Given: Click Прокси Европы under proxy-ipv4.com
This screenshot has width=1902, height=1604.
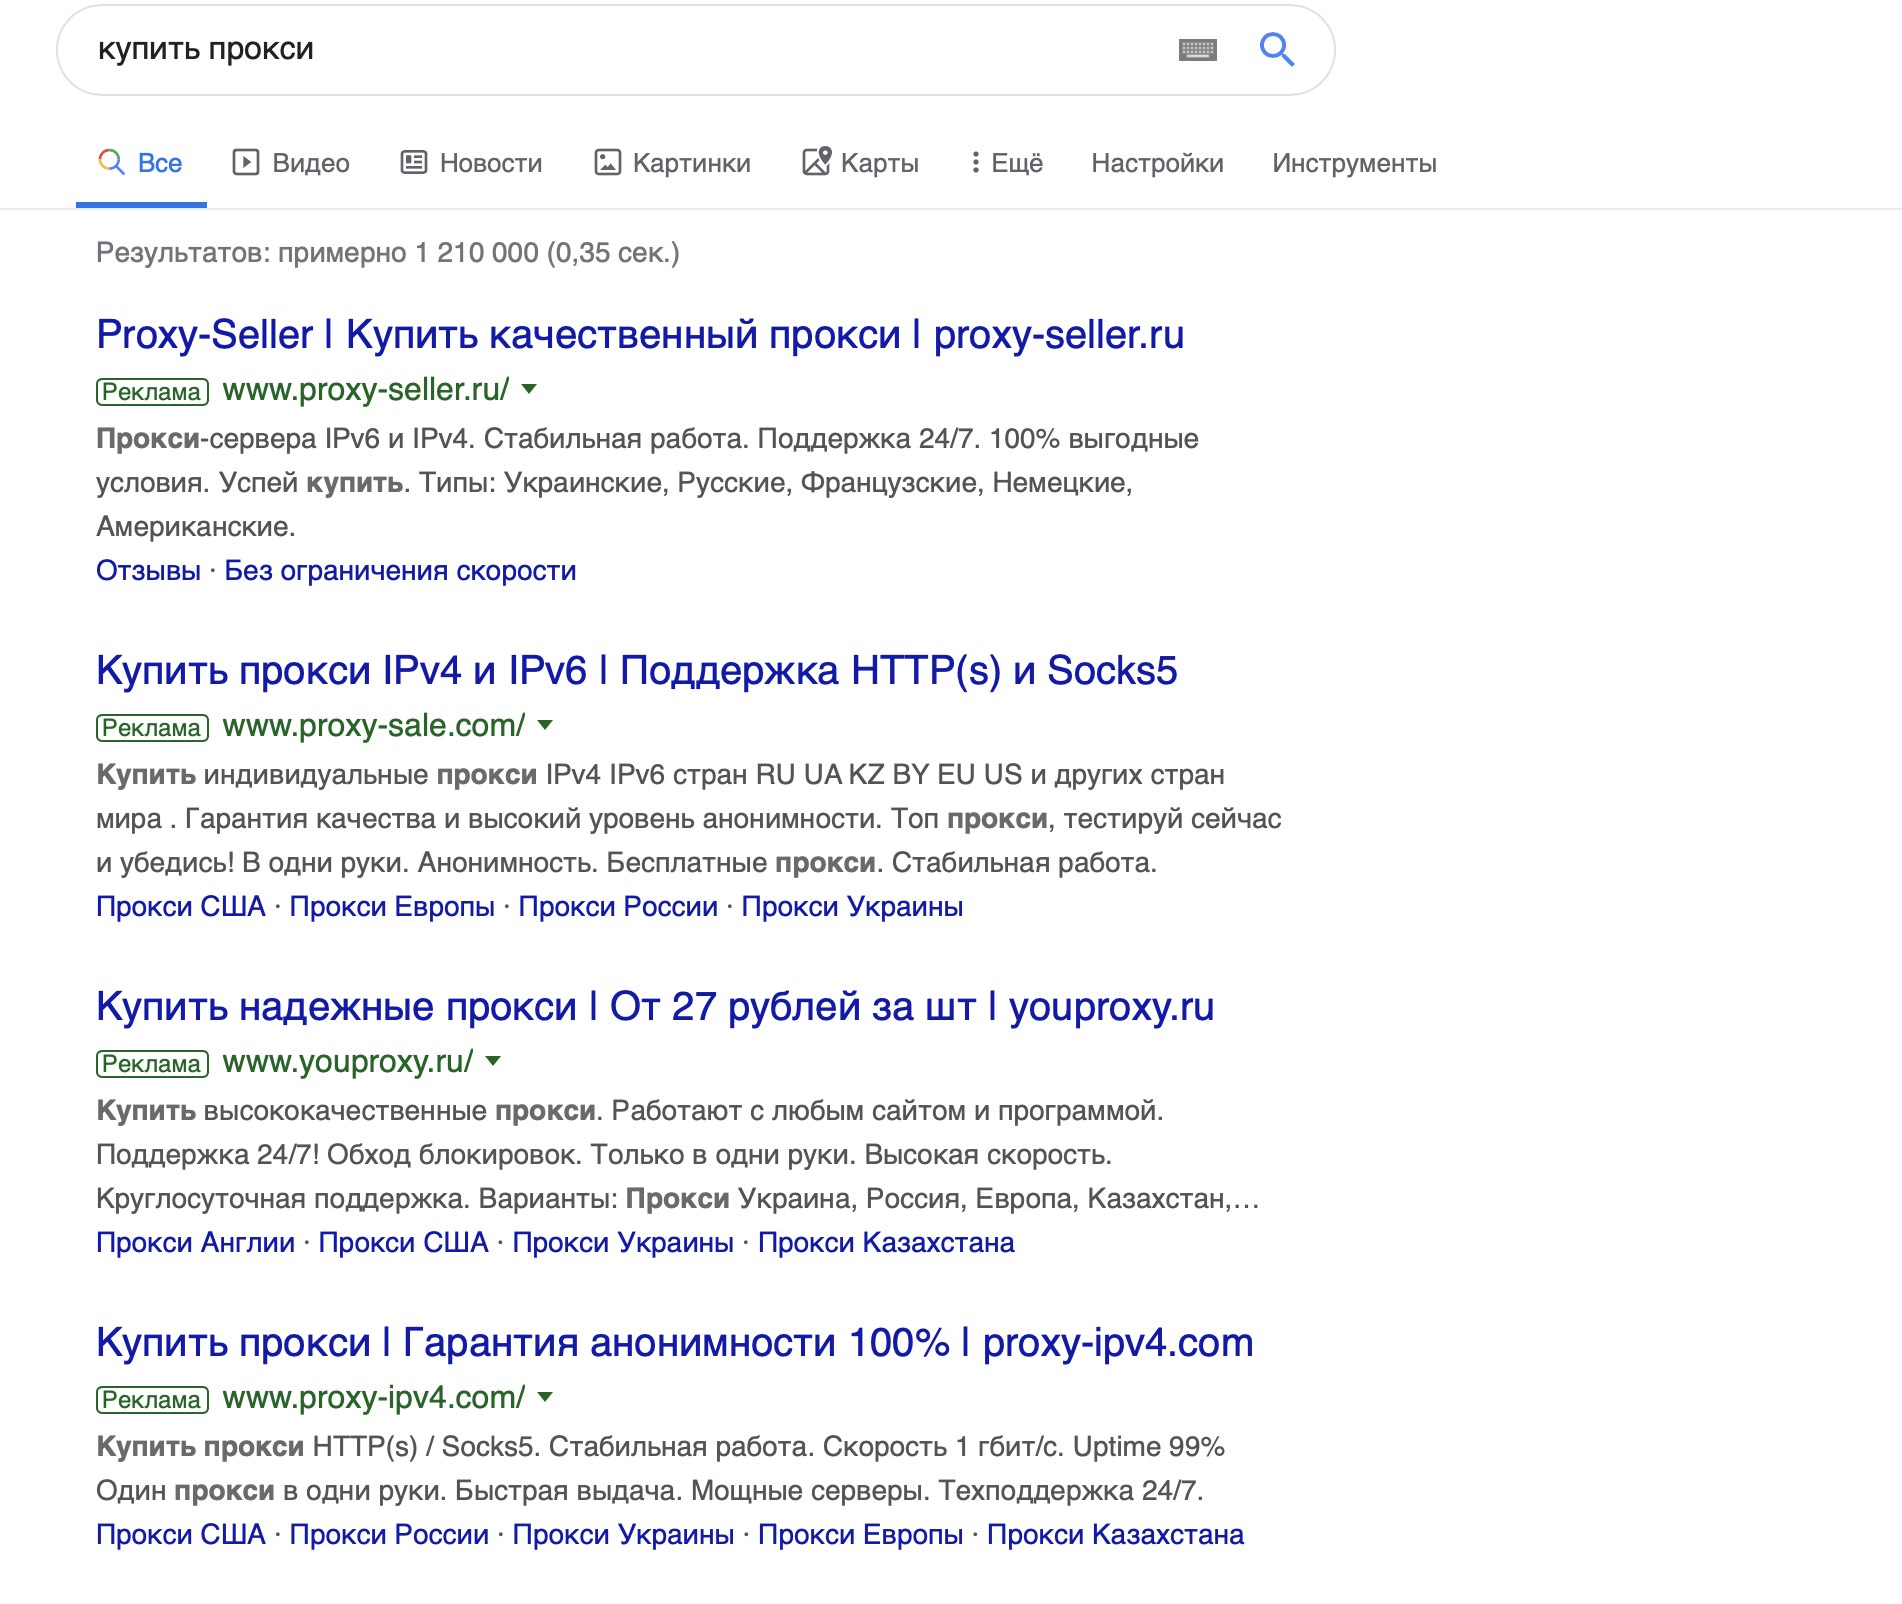Looking at the screenshot, I should 860,1535.
